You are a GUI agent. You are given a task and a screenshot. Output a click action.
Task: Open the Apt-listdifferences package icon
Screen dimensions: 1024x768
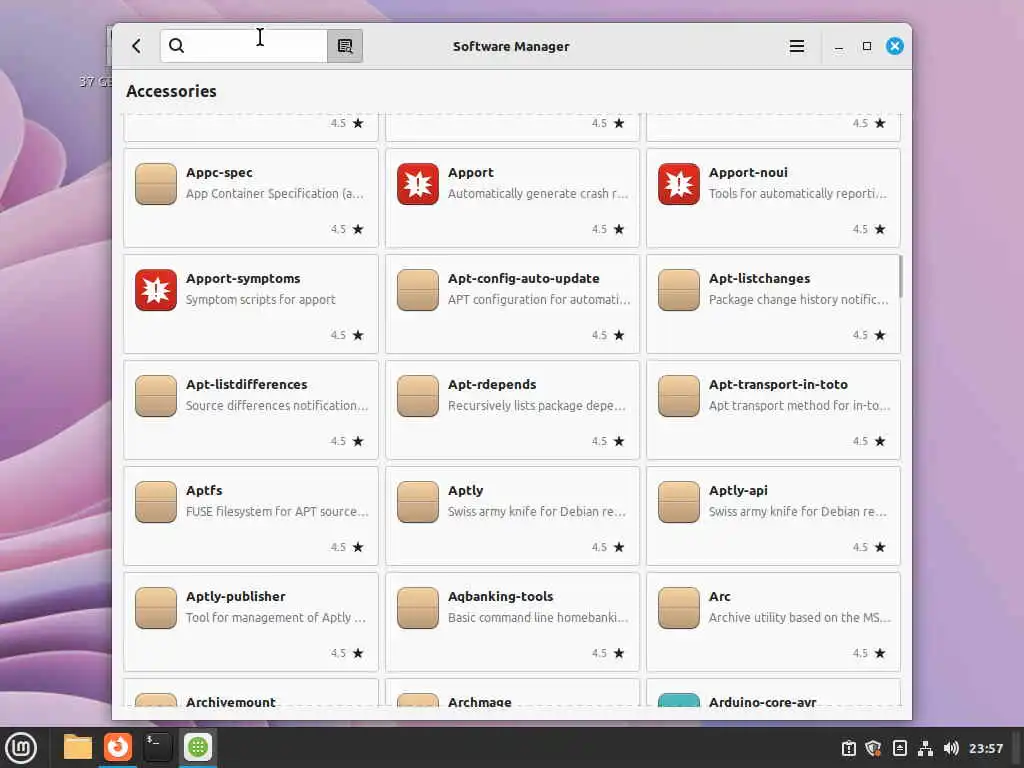click(156, 396)
